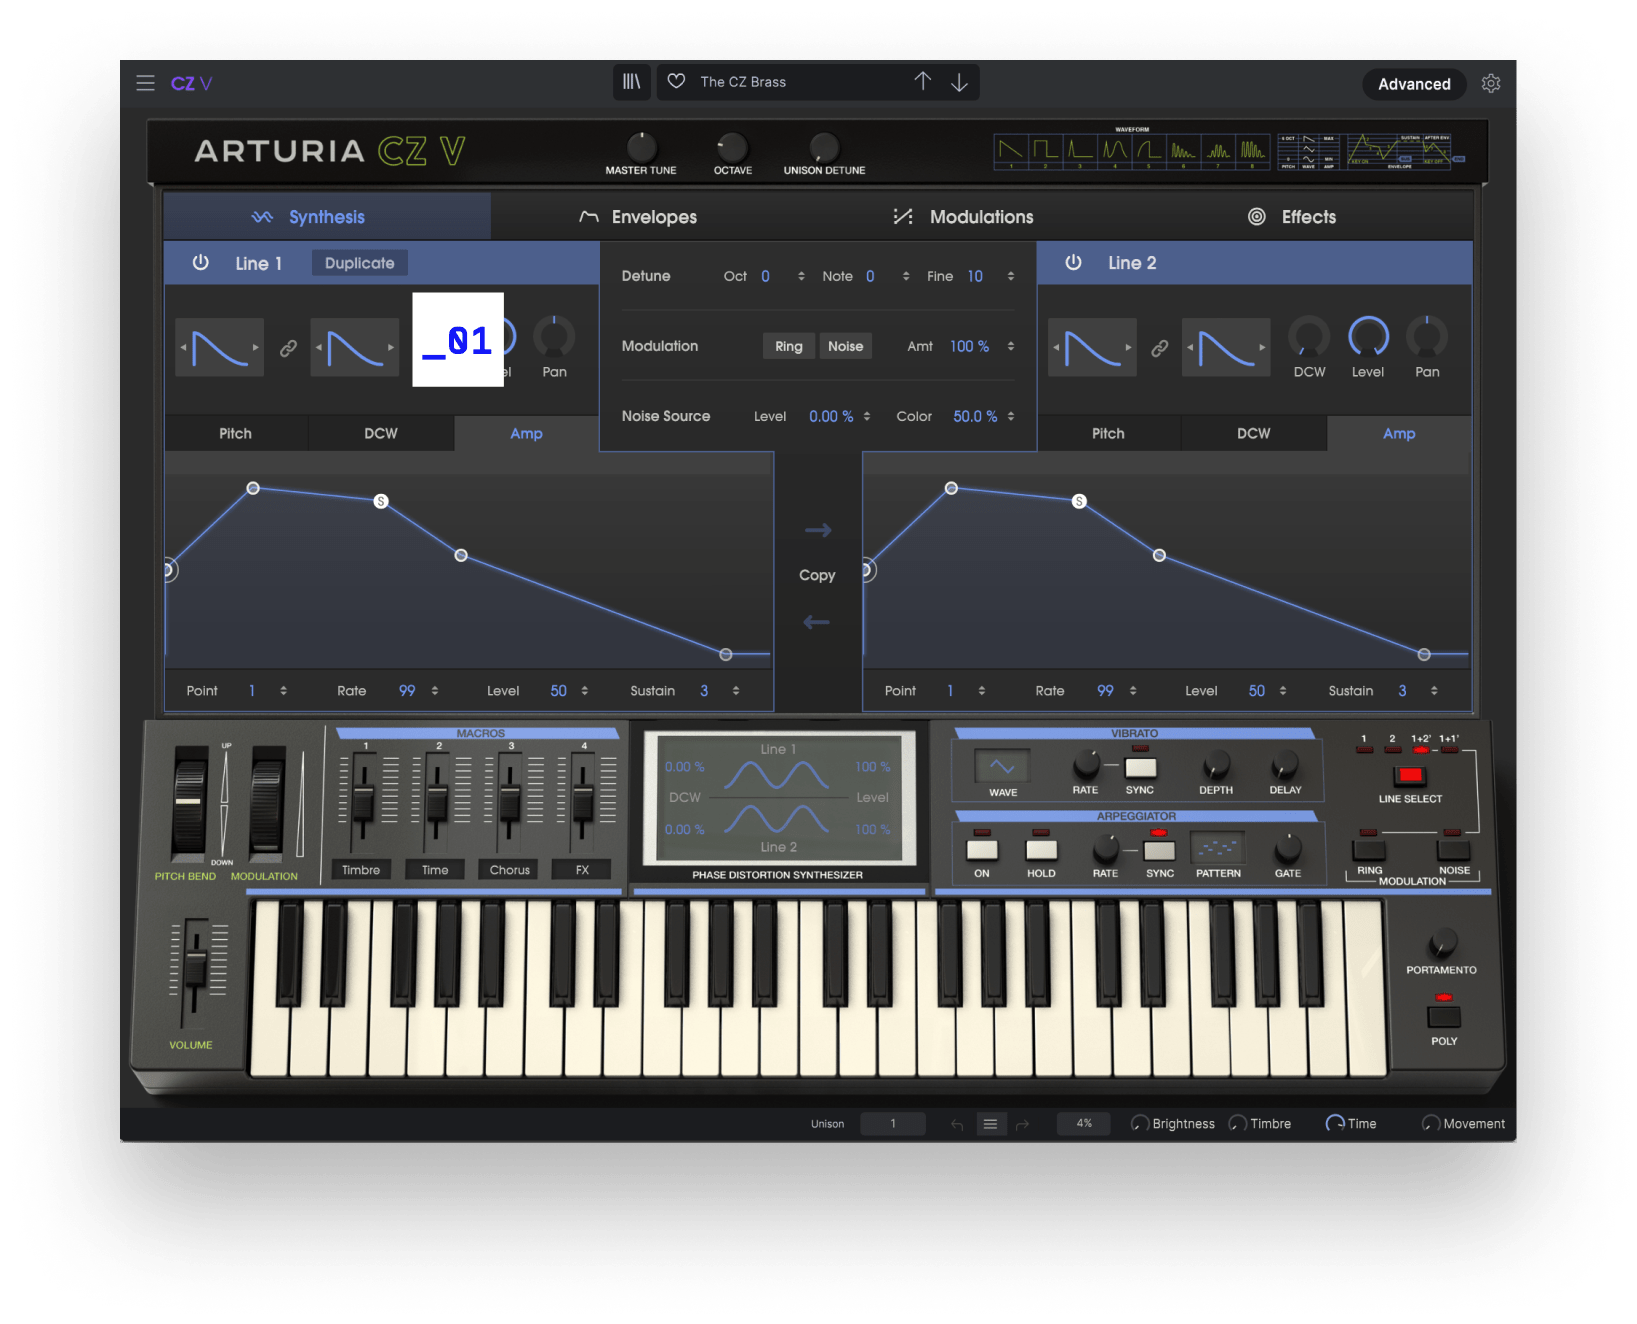Toggle Line 2 power button
This screenshot has width=1637, height=1324.
click(x=1073, y=263)
